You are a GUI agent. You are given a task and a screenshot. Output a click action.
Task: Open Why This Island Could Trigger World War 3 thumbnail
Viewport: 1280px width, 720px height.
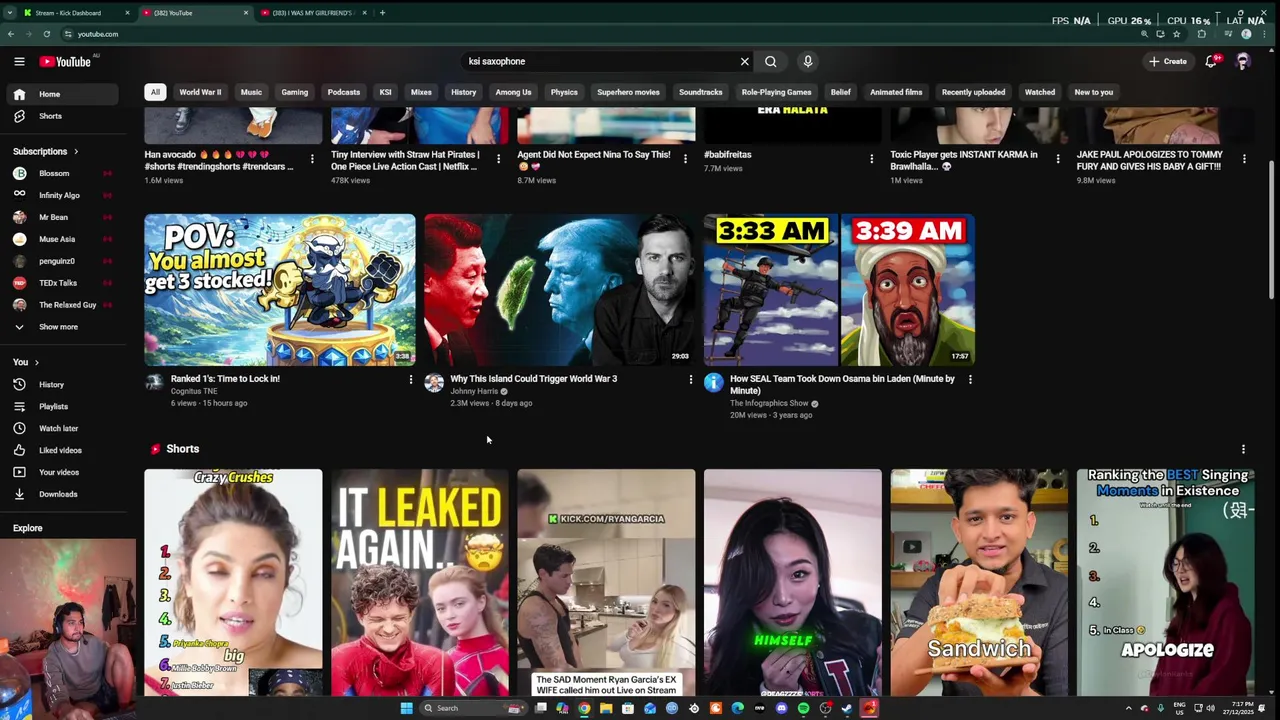[x=559, y=290]
